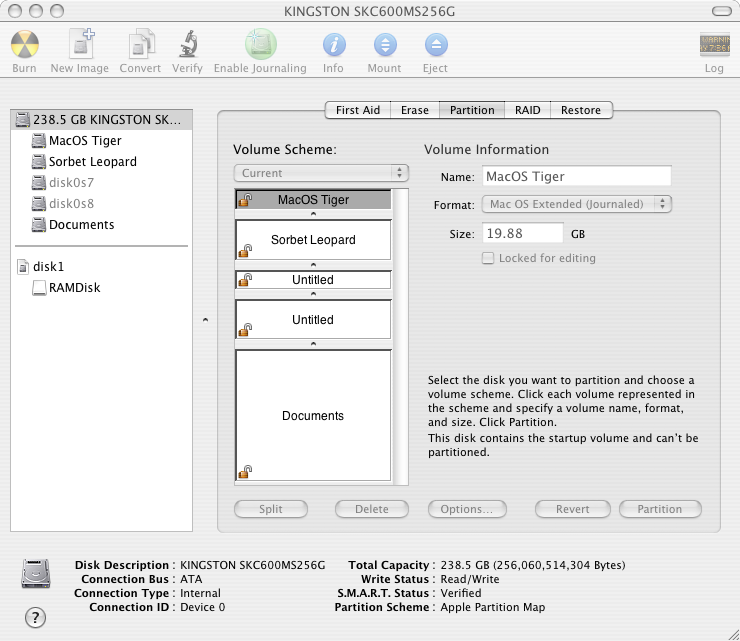Click the divider handle below Sorbet Leopard partition

click(313, 265)
